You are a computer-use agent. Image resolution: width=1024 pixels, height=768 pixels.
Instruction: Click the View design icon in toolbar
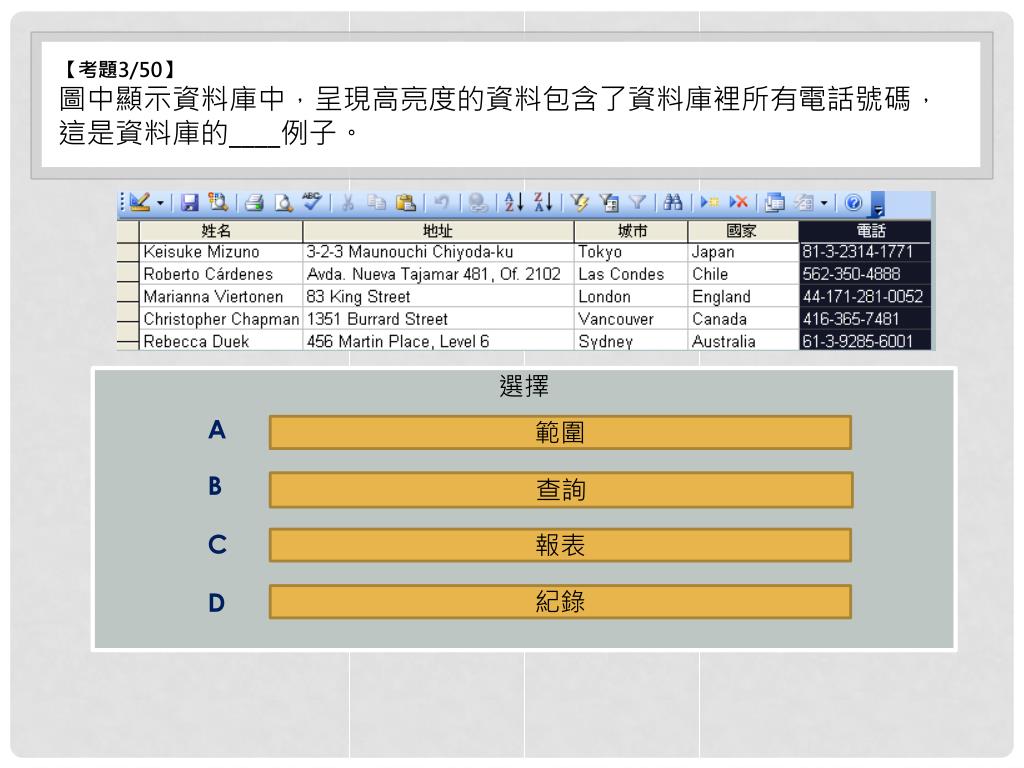click(140, 202)
